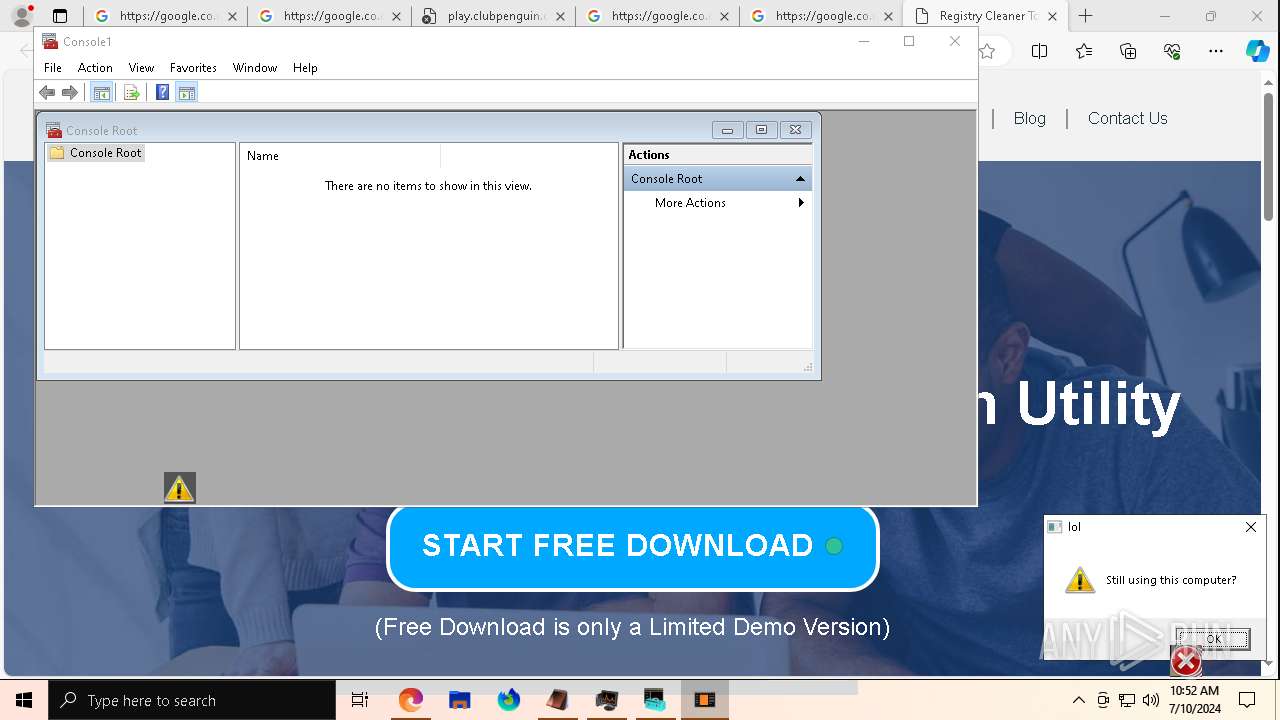Add this page to favorites star
Image resolution: width=1280 pixels, height=720 pixels.
(x=988, y=51)
